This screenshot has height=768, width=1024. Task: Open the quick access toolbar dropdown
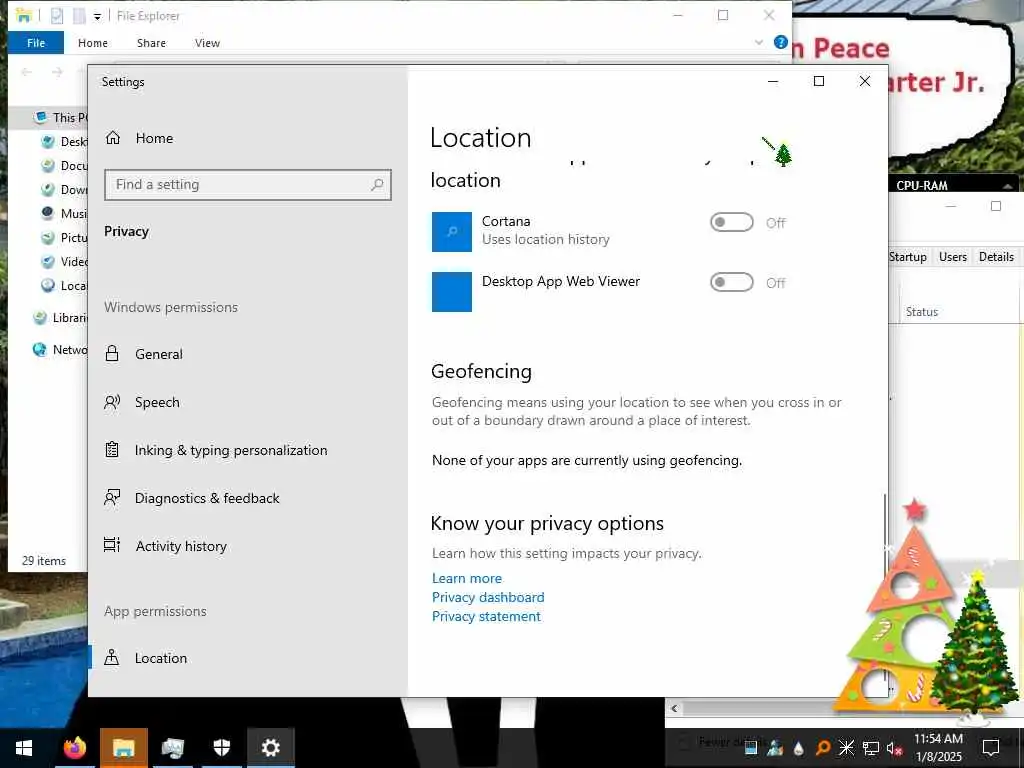97,16
